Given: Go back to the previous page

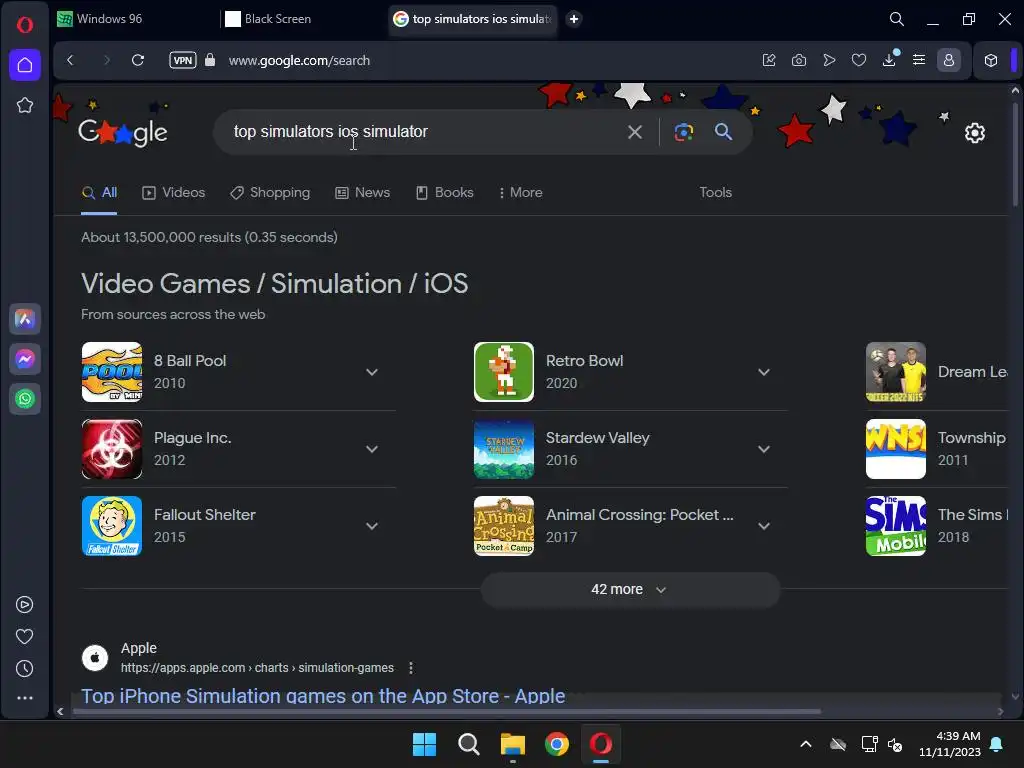Looking at the screenshot, I should pyautogui.click(x=71, y=60).
